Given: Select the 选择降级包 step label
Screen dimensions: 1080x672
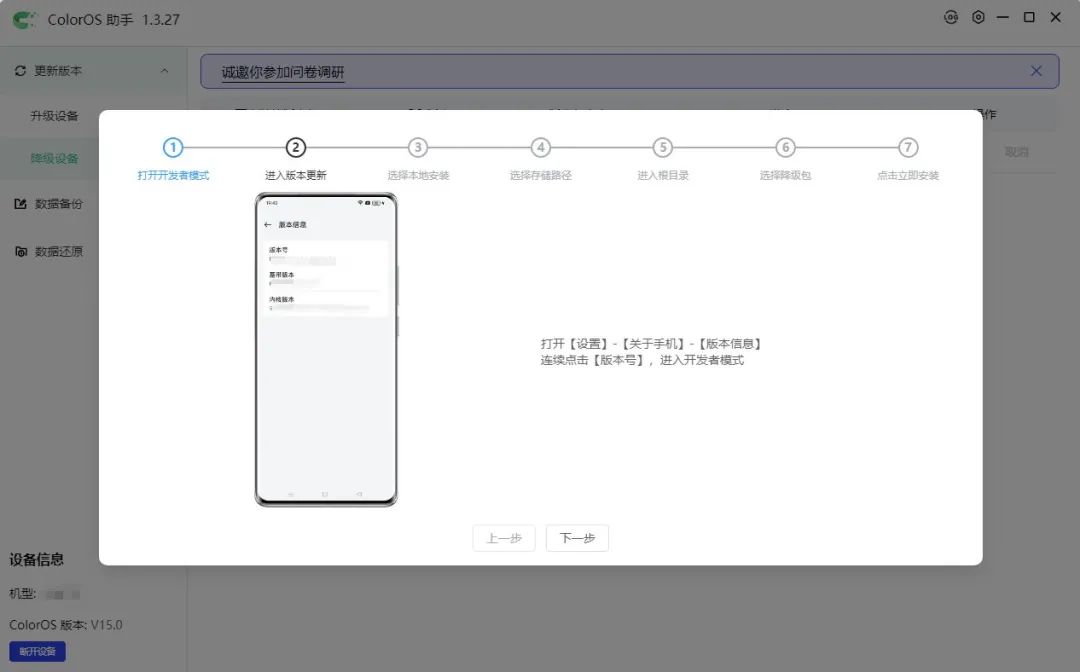Looking at the screenshot, I should [x=785, y=176].
